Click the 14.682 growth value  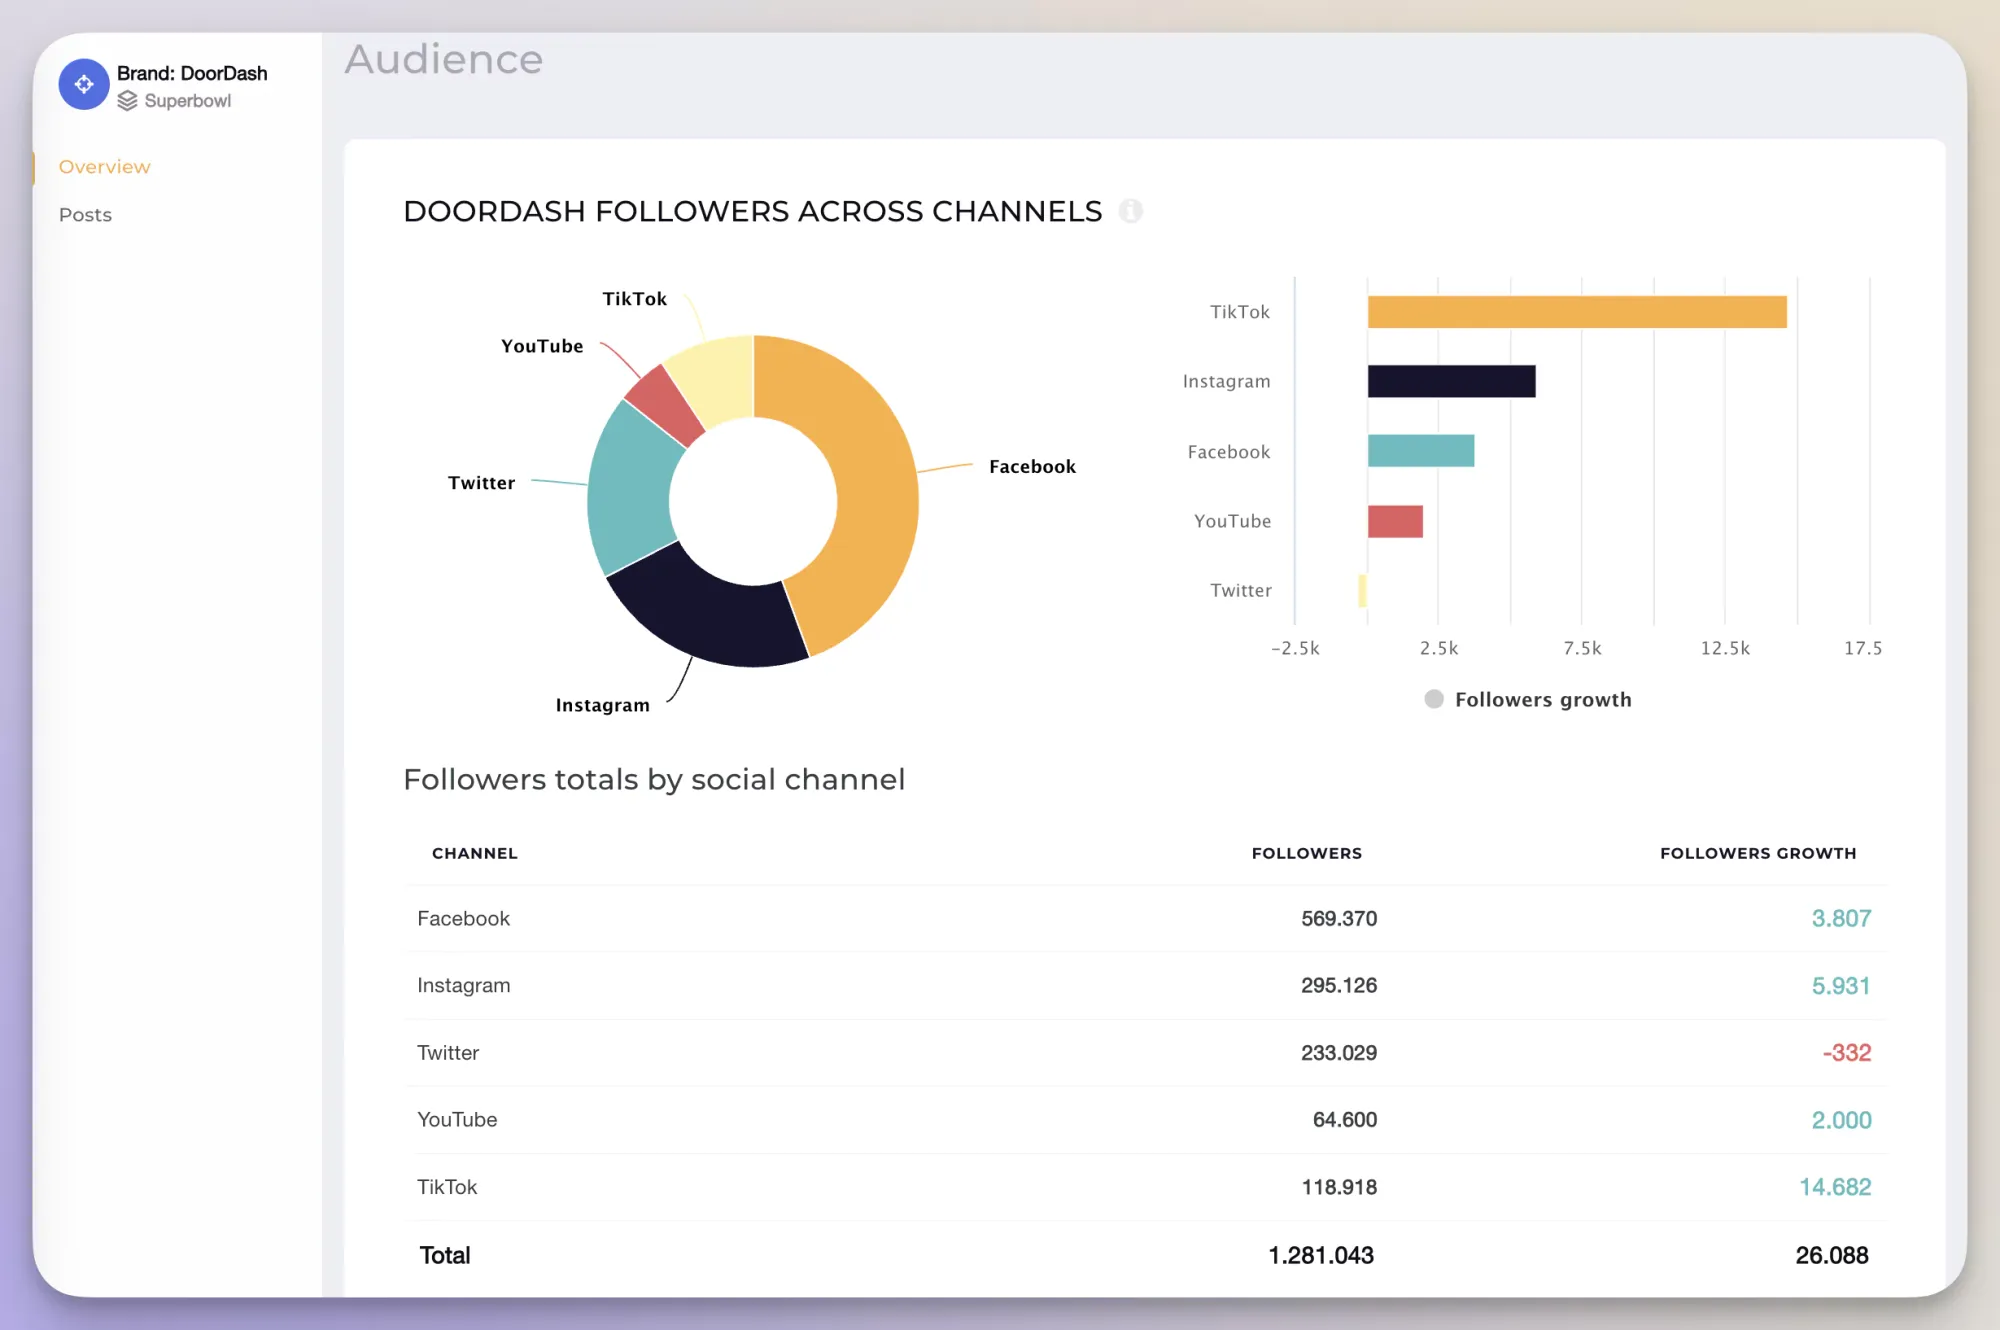click(x=1835, y=1187)
